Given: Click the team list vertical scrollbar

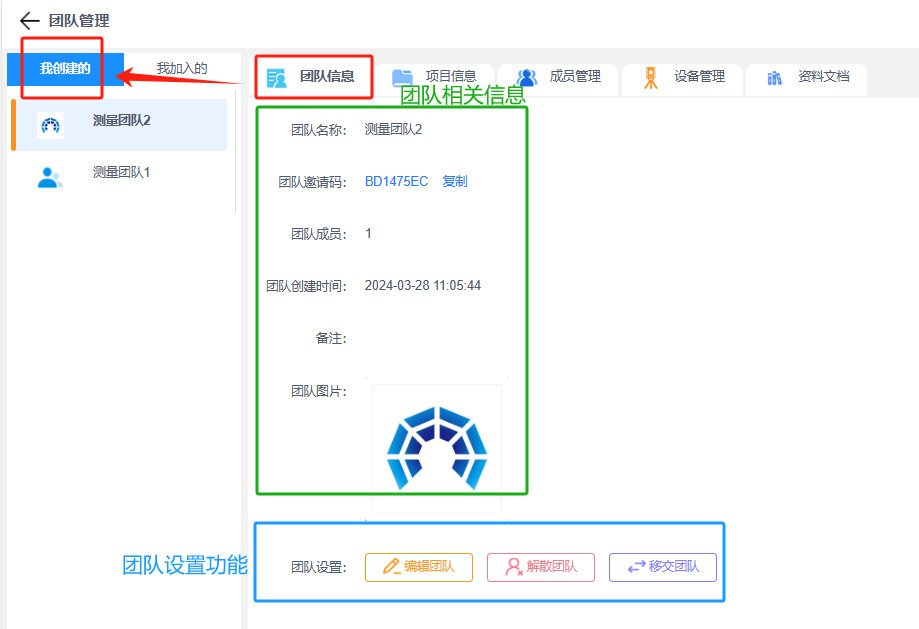Looking at the screenshot, I should [236, 150].
